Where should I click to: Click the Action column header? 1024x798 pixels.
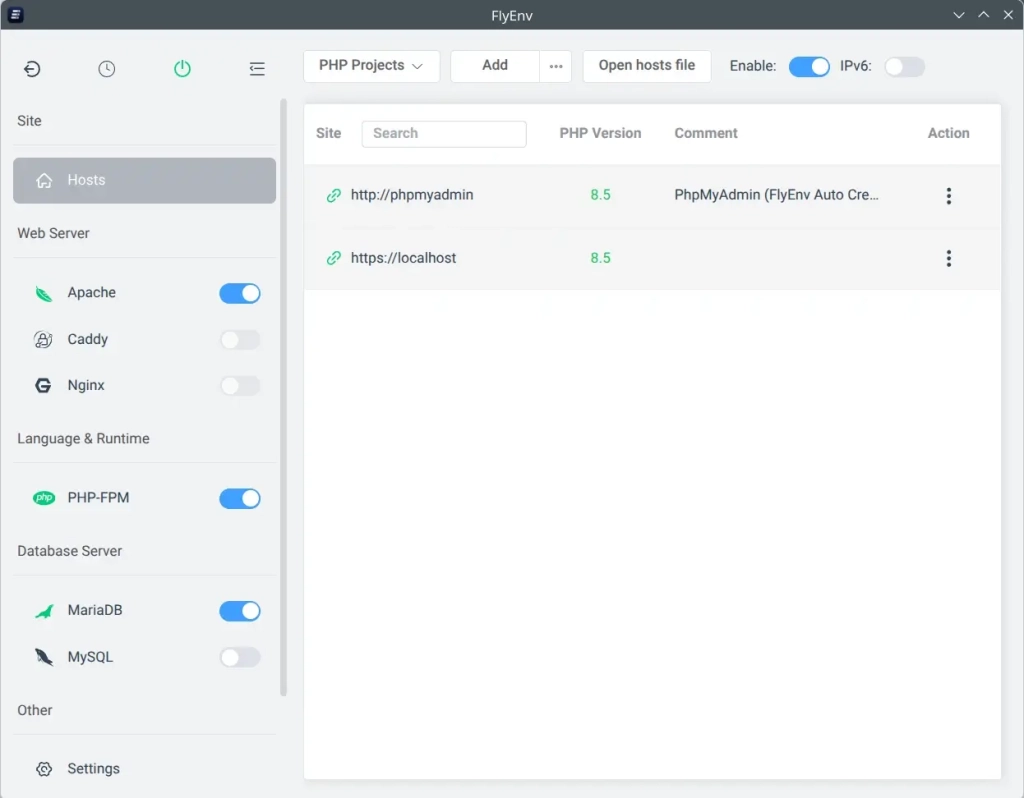(948, 133)
